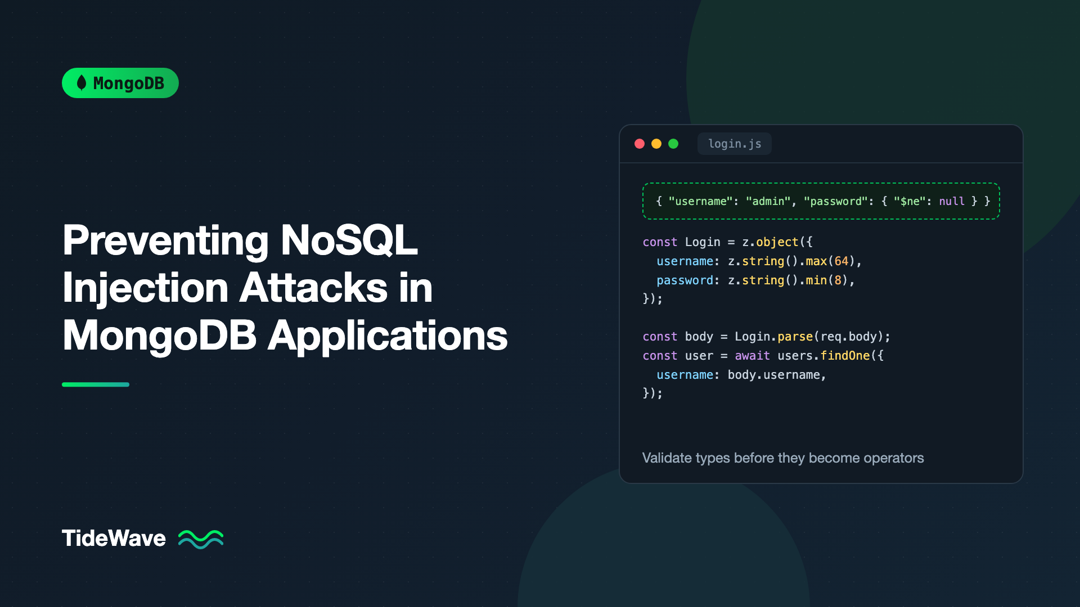
Task: Click the line 'username: body.username,'
Action: [x=741, y=375]
